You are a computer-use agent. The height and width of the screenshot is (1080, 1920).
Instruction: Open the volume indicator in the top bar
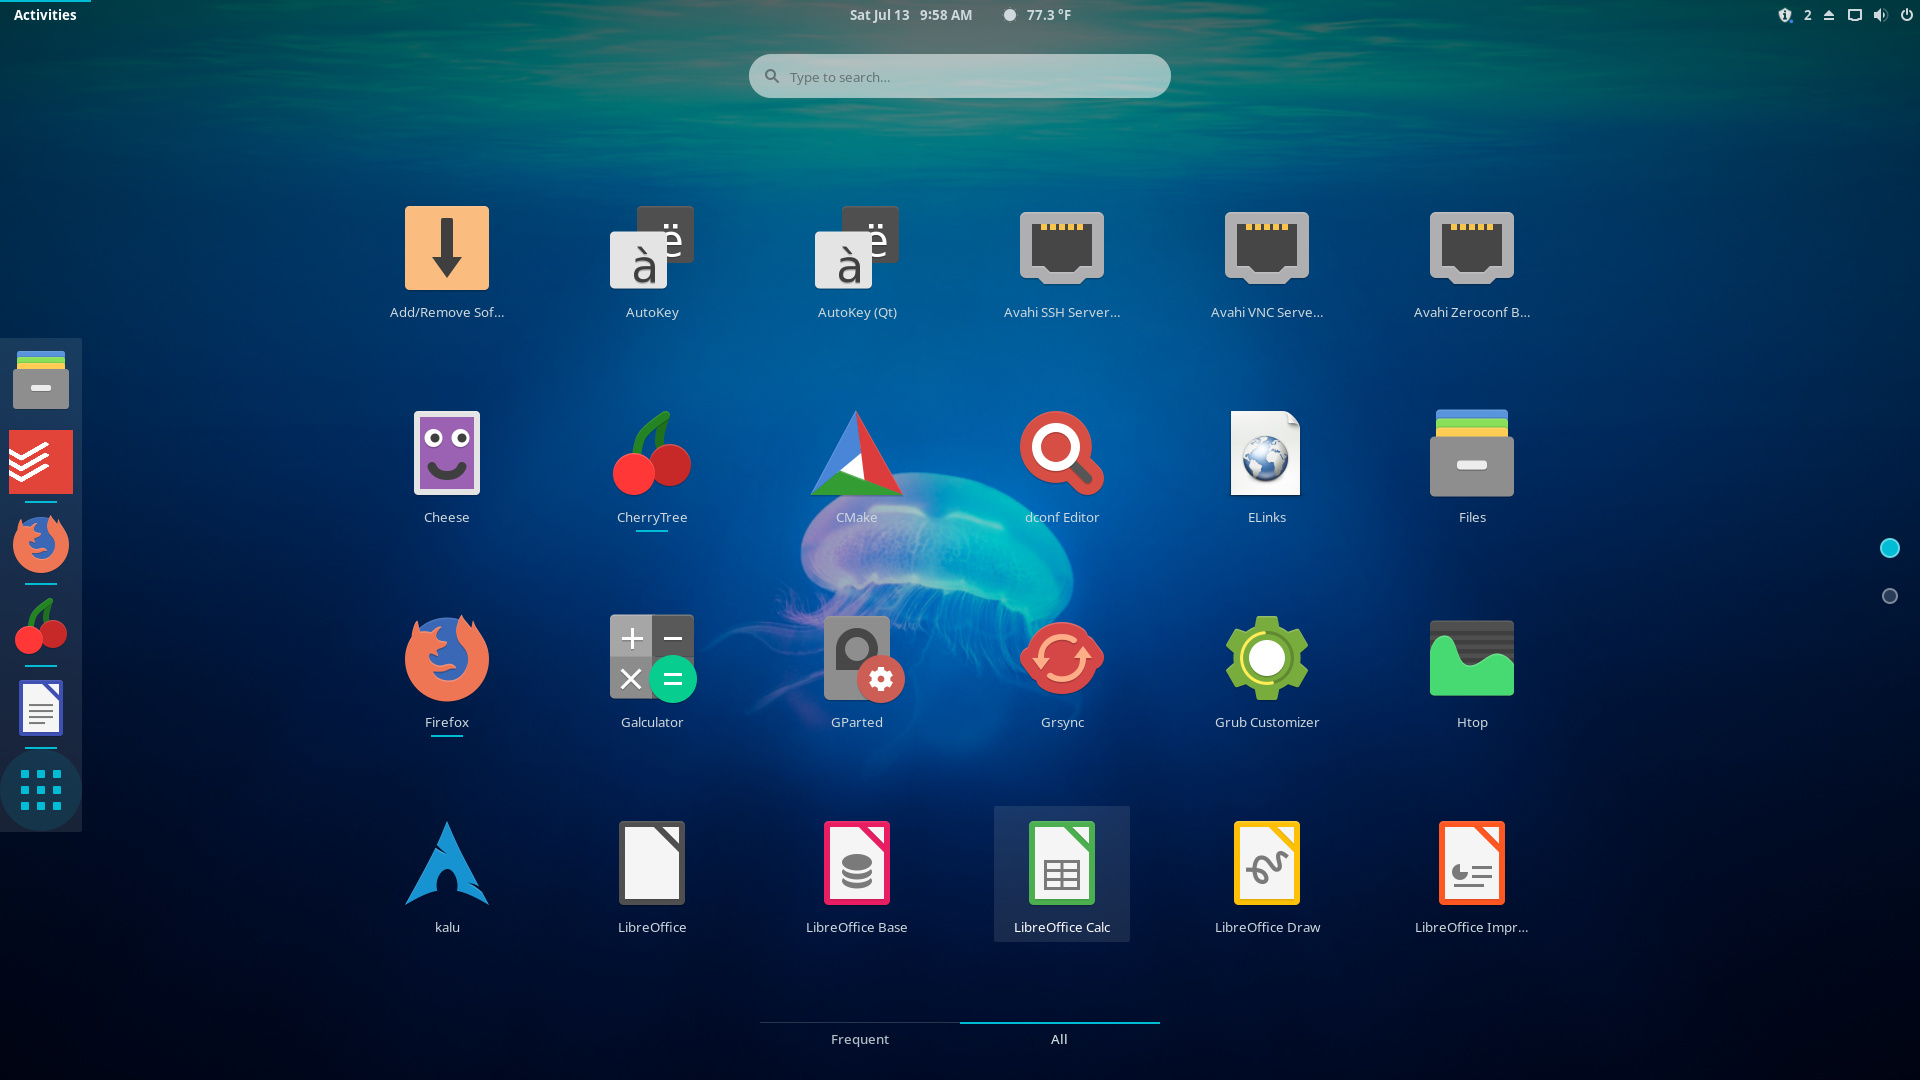tap(1880, 15)
